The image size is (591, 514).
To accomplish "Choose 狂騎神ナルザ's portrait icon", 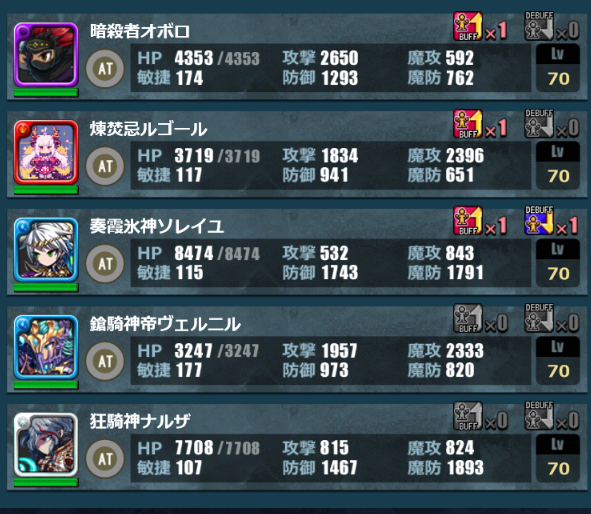I will [46, 445].
